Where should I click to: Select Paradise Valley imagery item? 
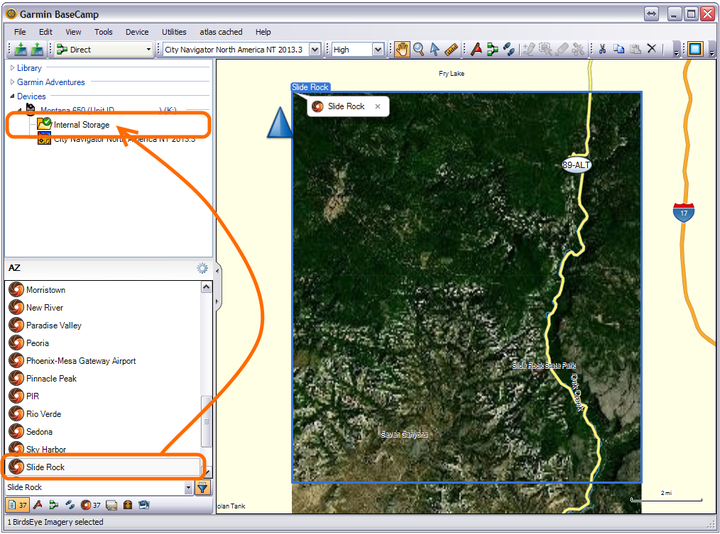54,326
